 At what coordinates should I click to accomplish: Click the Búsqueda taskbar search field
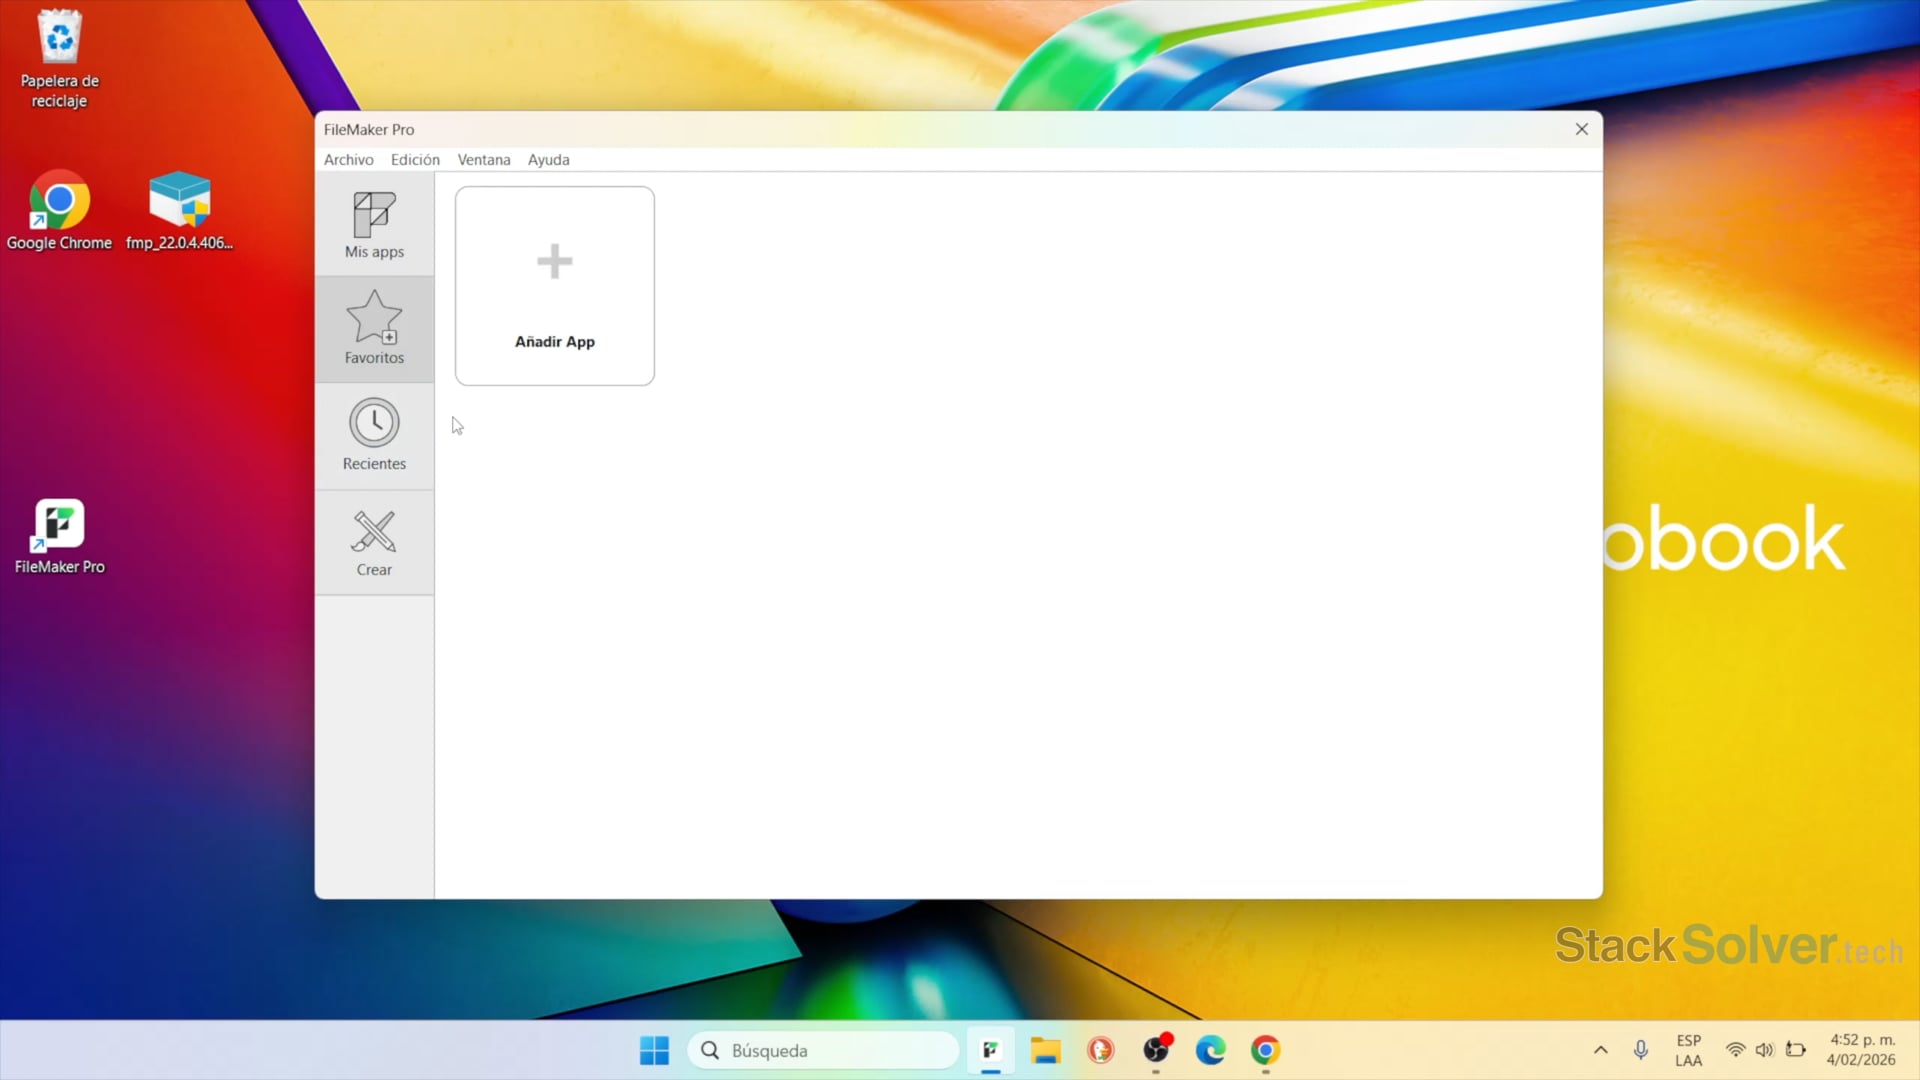coord(822,1050)
